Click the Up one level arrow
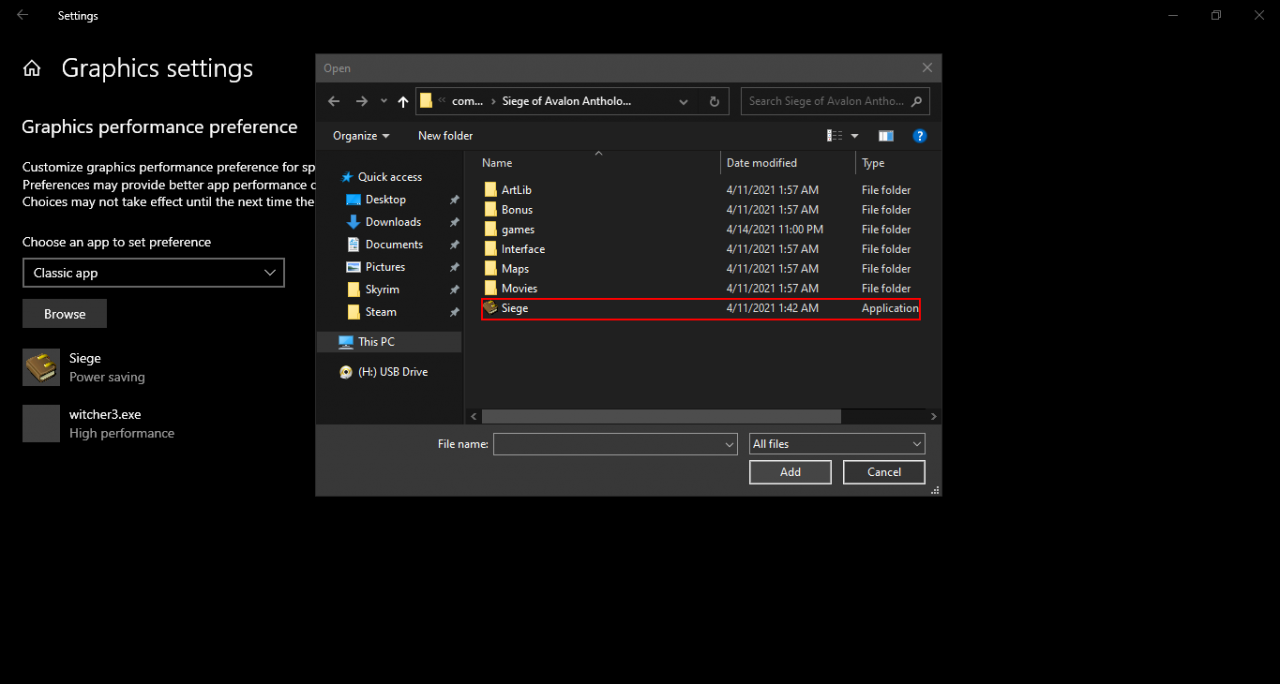The height and width of the screenshot is (684, 1280). click(x=403, y=101)
